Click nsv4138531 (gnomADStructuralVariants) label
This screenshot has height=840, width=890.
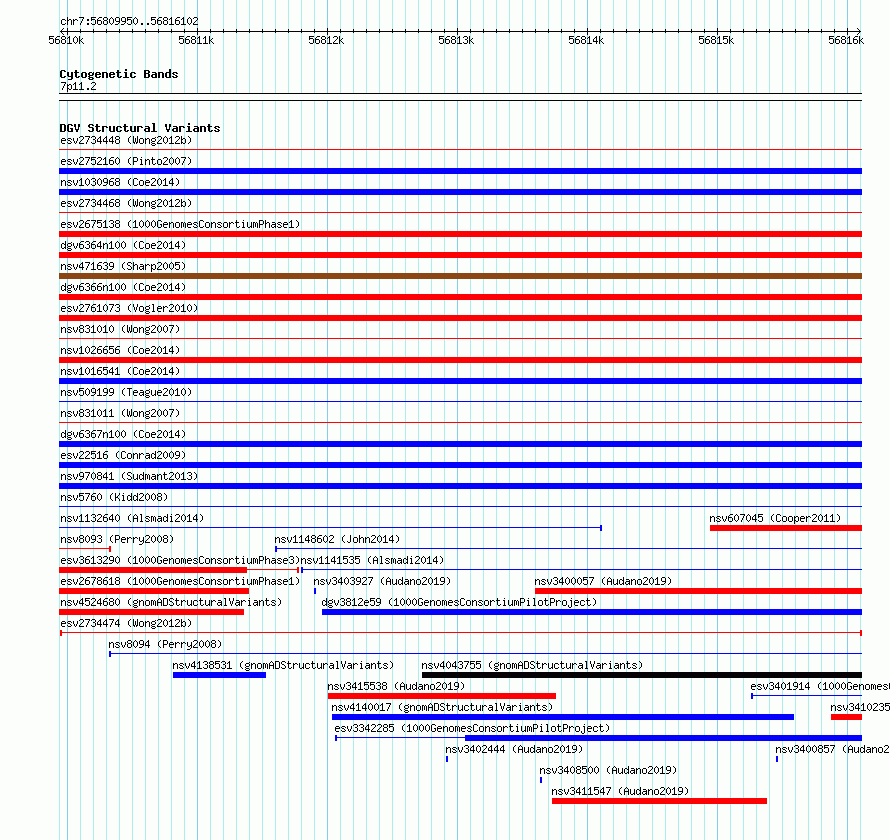[283, 665]
